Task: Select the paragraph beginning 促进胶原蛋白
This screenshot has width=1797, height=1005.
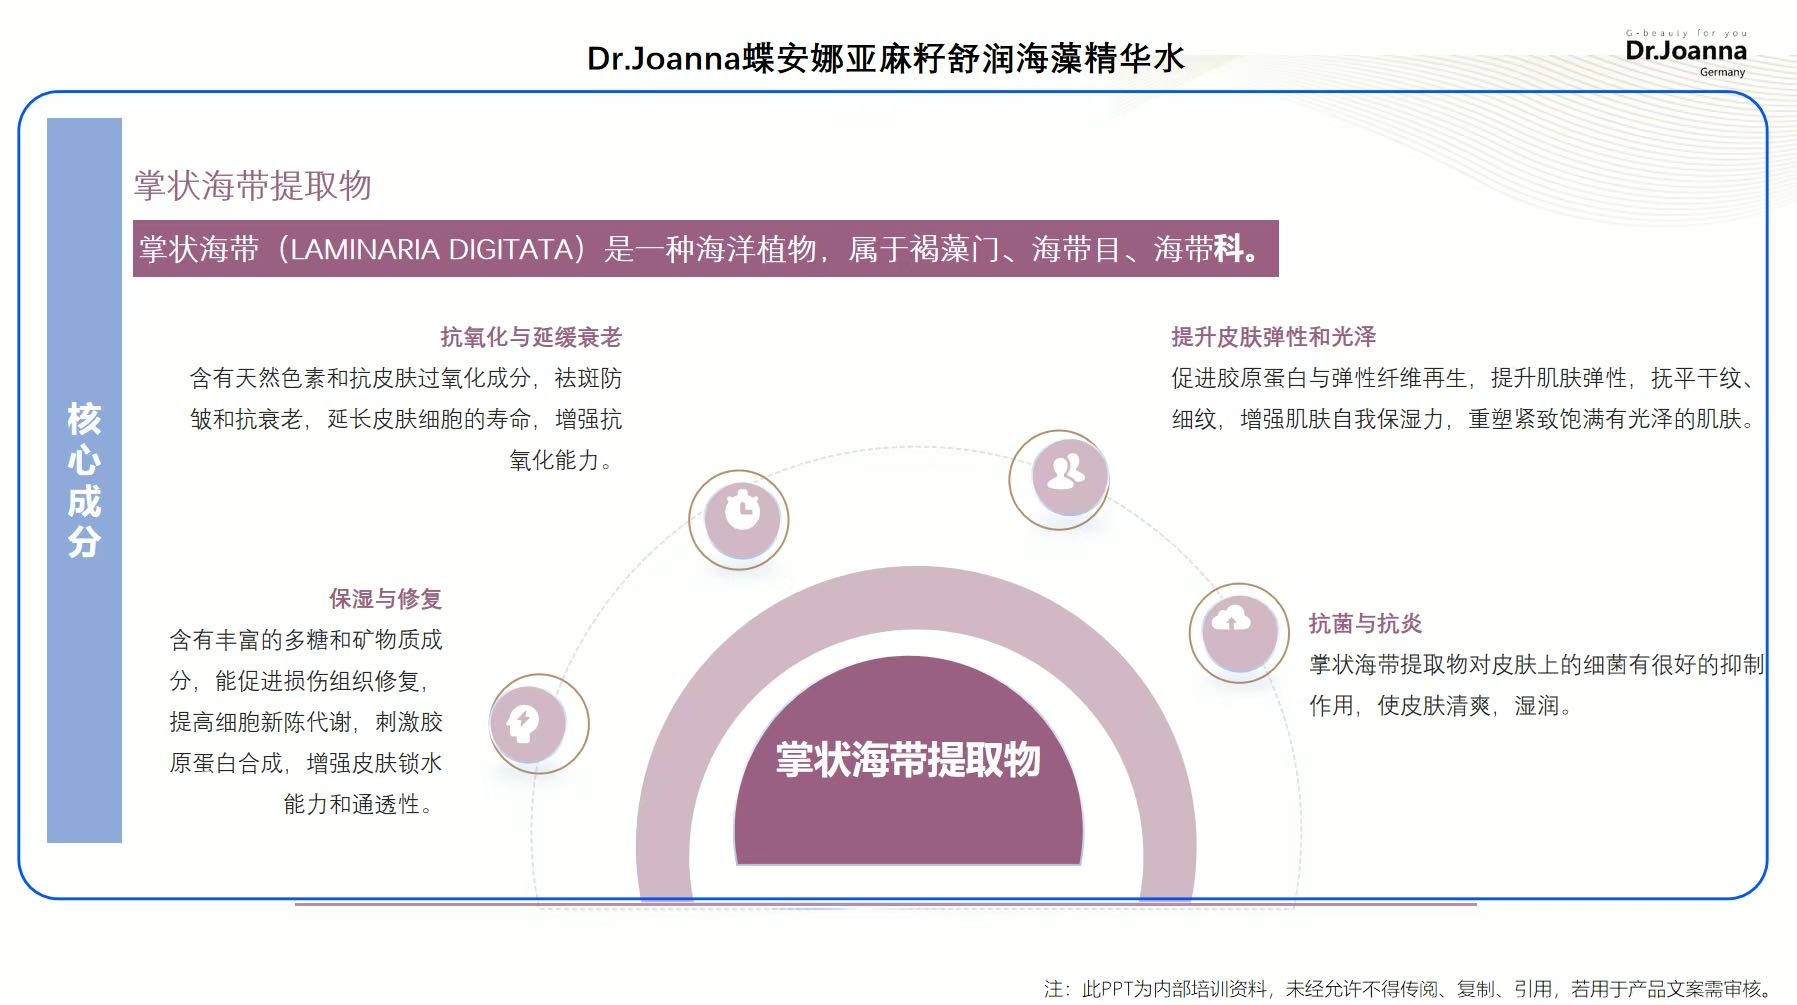Action: coord(1464,399)
